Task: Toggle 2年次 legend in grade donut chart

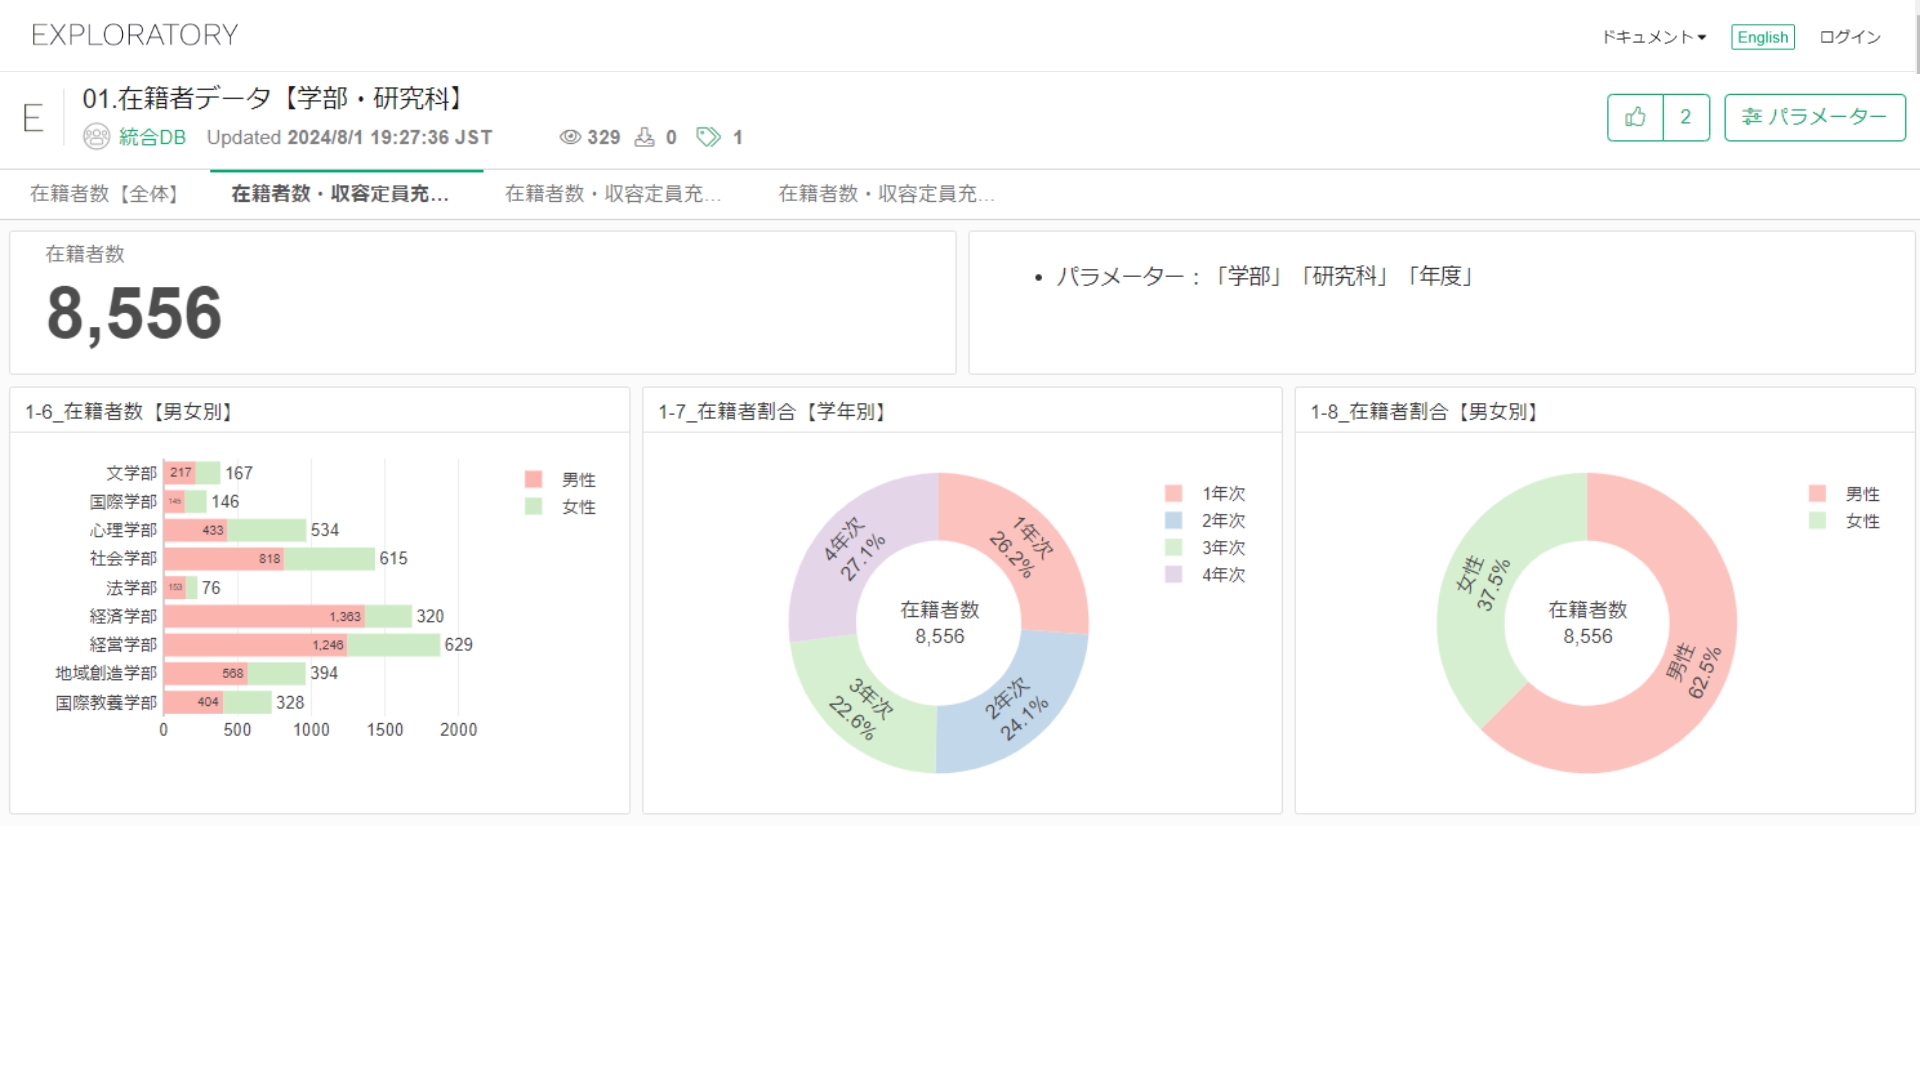Action: point(1222,521)
